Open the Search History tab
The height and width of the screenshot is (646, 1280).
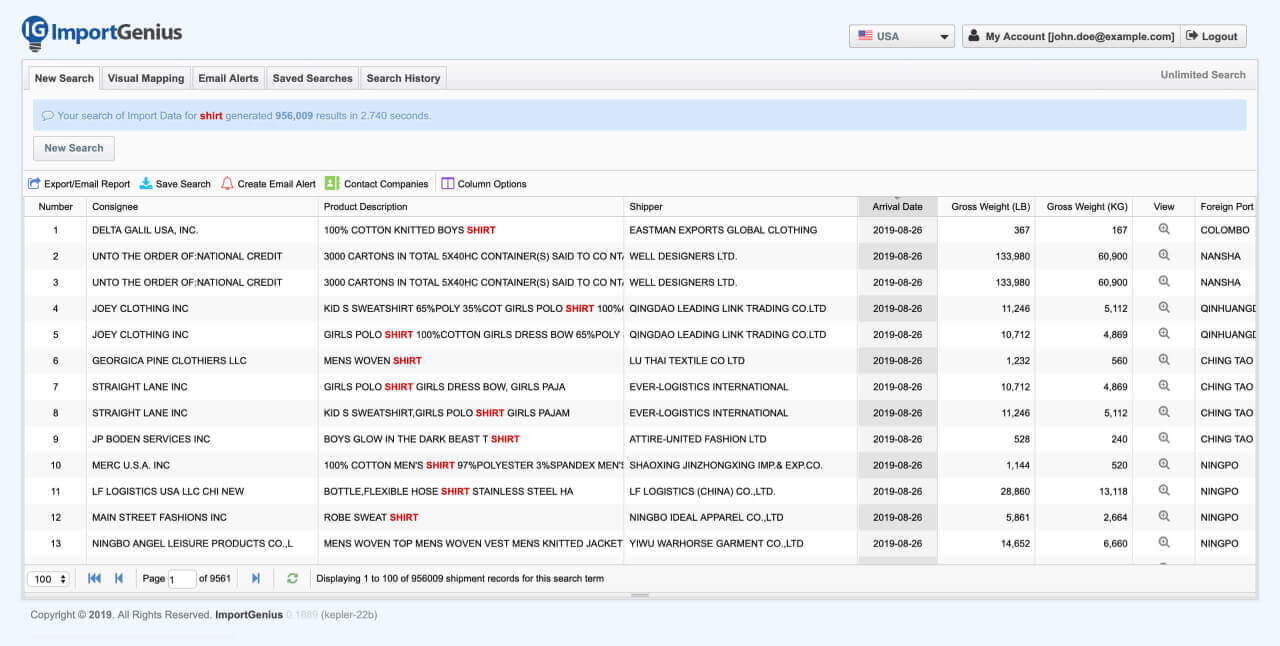(x=403, y=78)
